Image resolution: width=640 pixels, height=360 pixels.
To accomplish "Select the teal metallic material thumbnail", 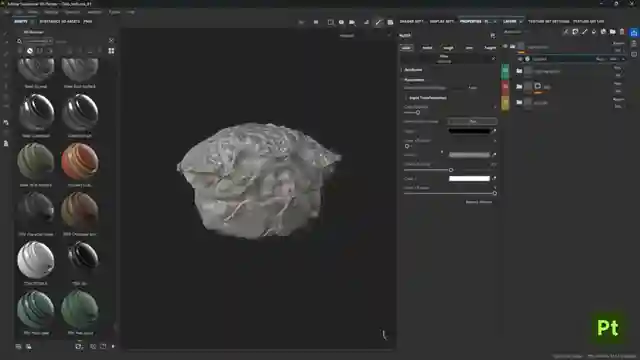I will click(36, 309).
